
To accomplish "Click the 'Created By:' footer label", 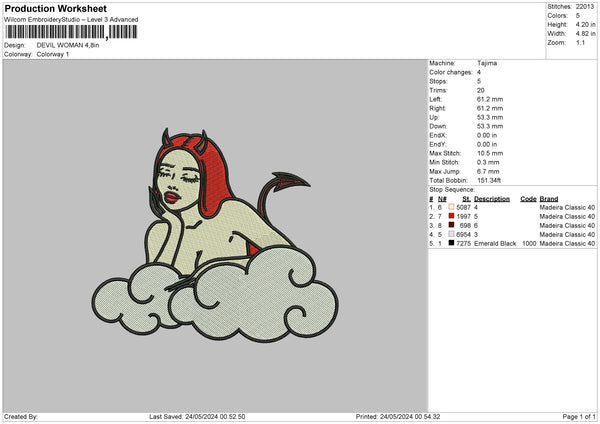I will [21, 417].
